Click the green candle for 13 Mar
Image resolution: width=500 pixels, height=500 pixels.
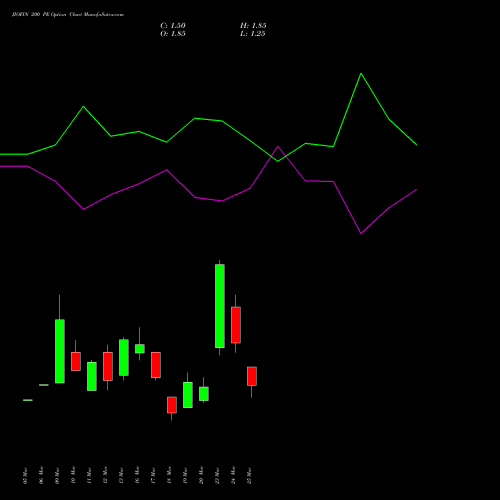click(124, 357)
